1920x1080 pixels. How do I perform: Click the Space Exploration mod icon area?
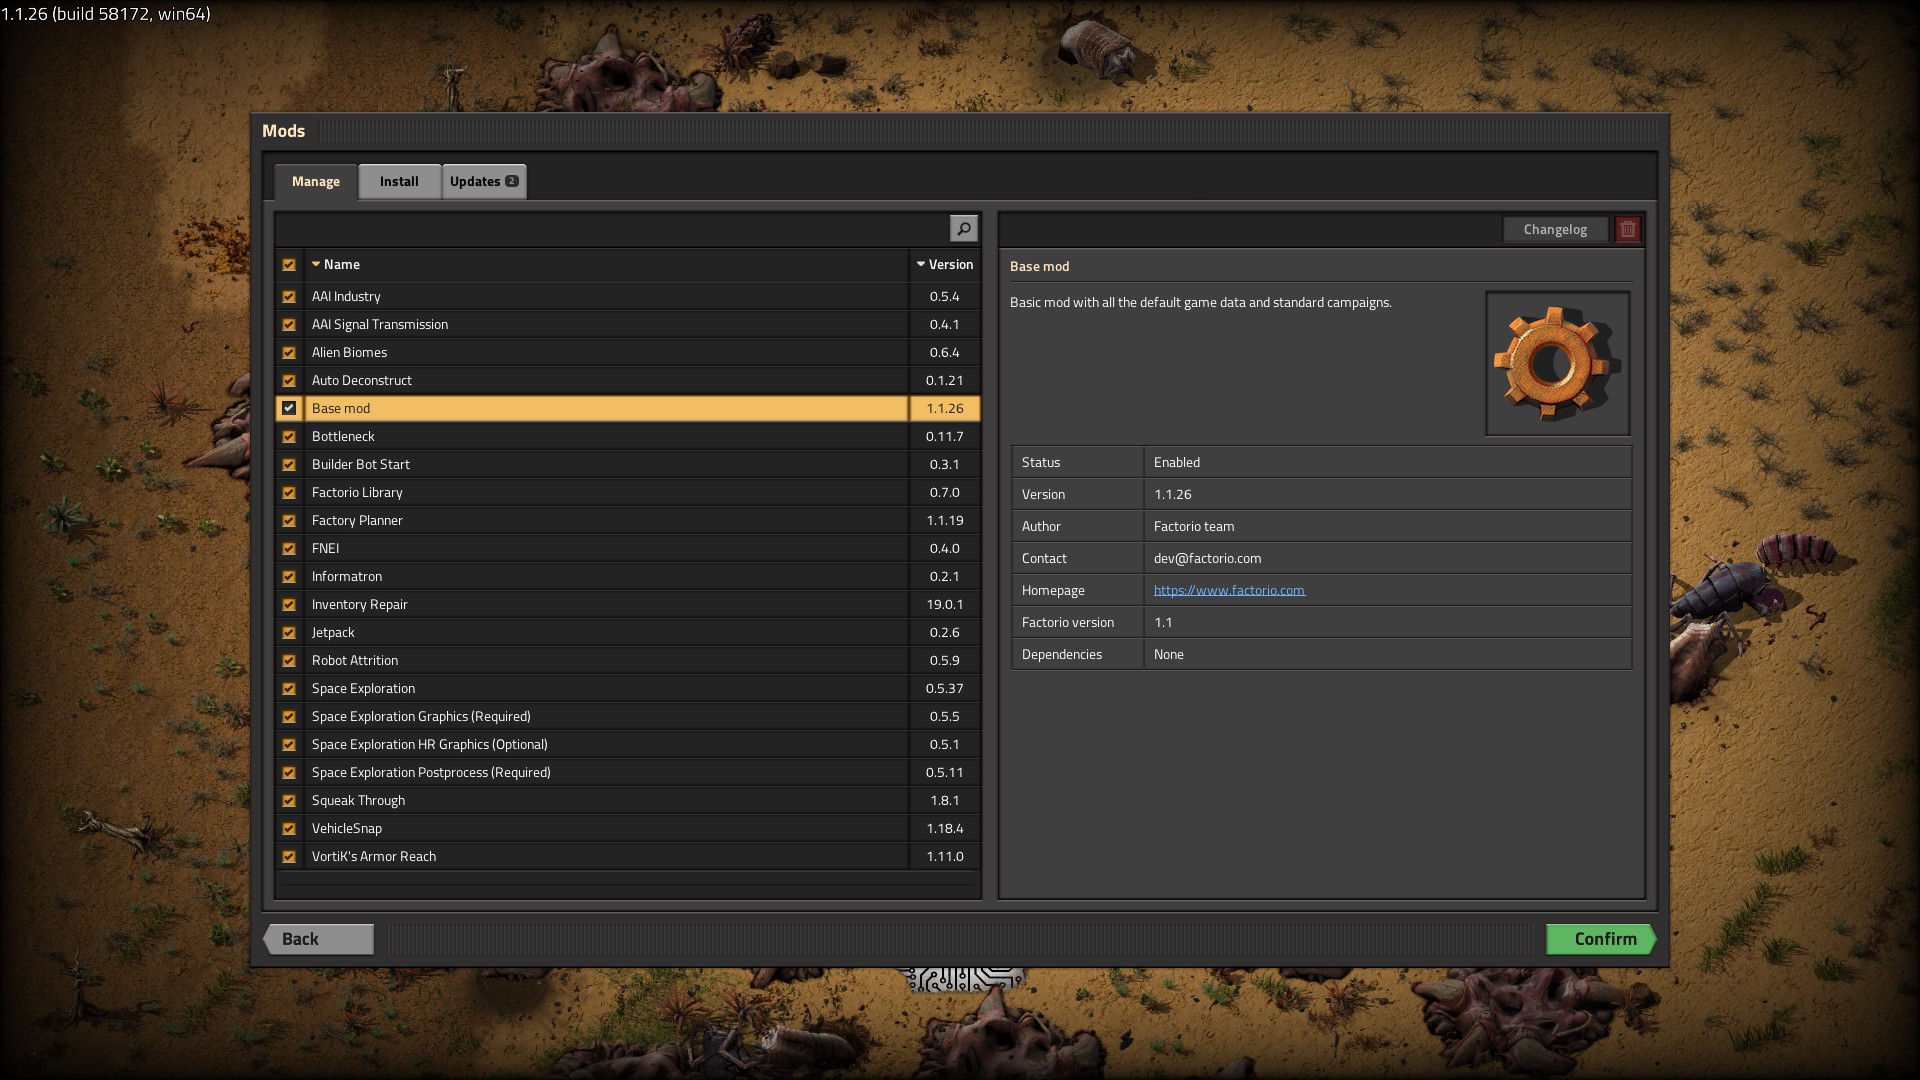[290, 687]
